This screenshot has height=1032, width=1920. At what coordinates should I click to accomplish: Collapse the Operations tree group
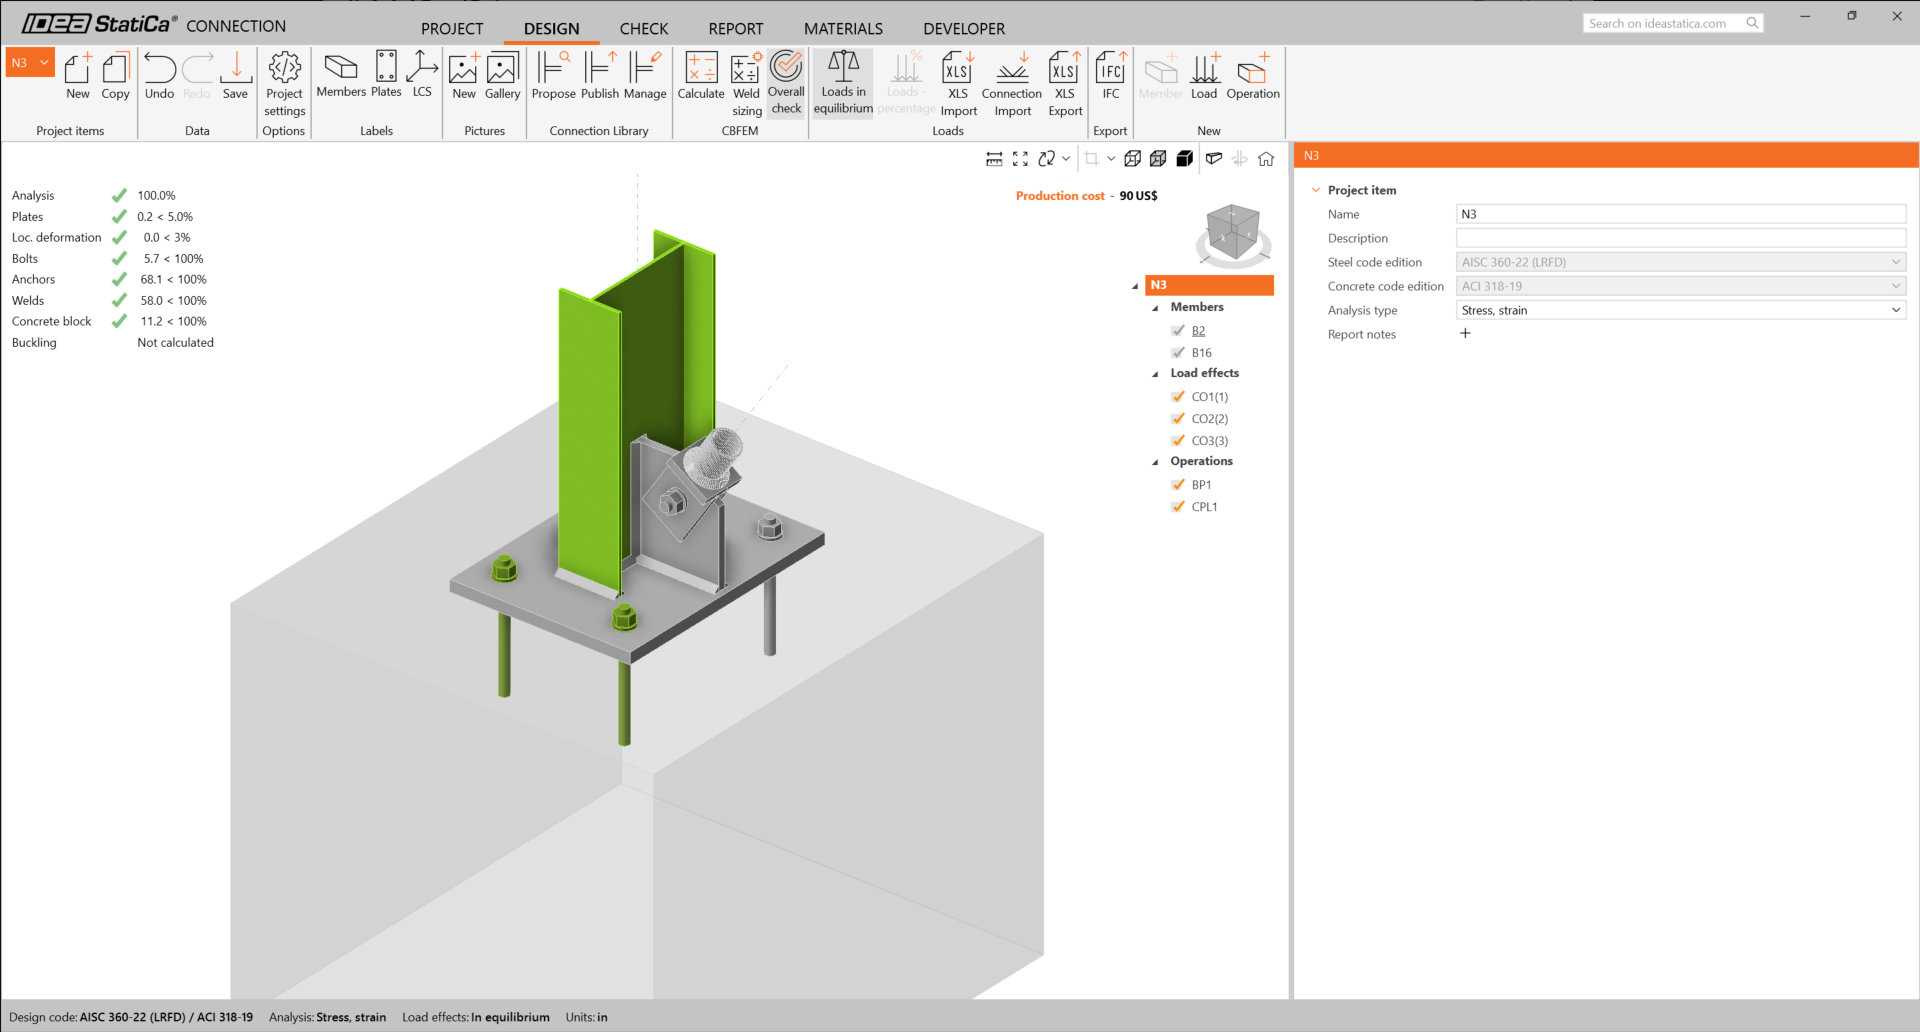pos(1156,462)
